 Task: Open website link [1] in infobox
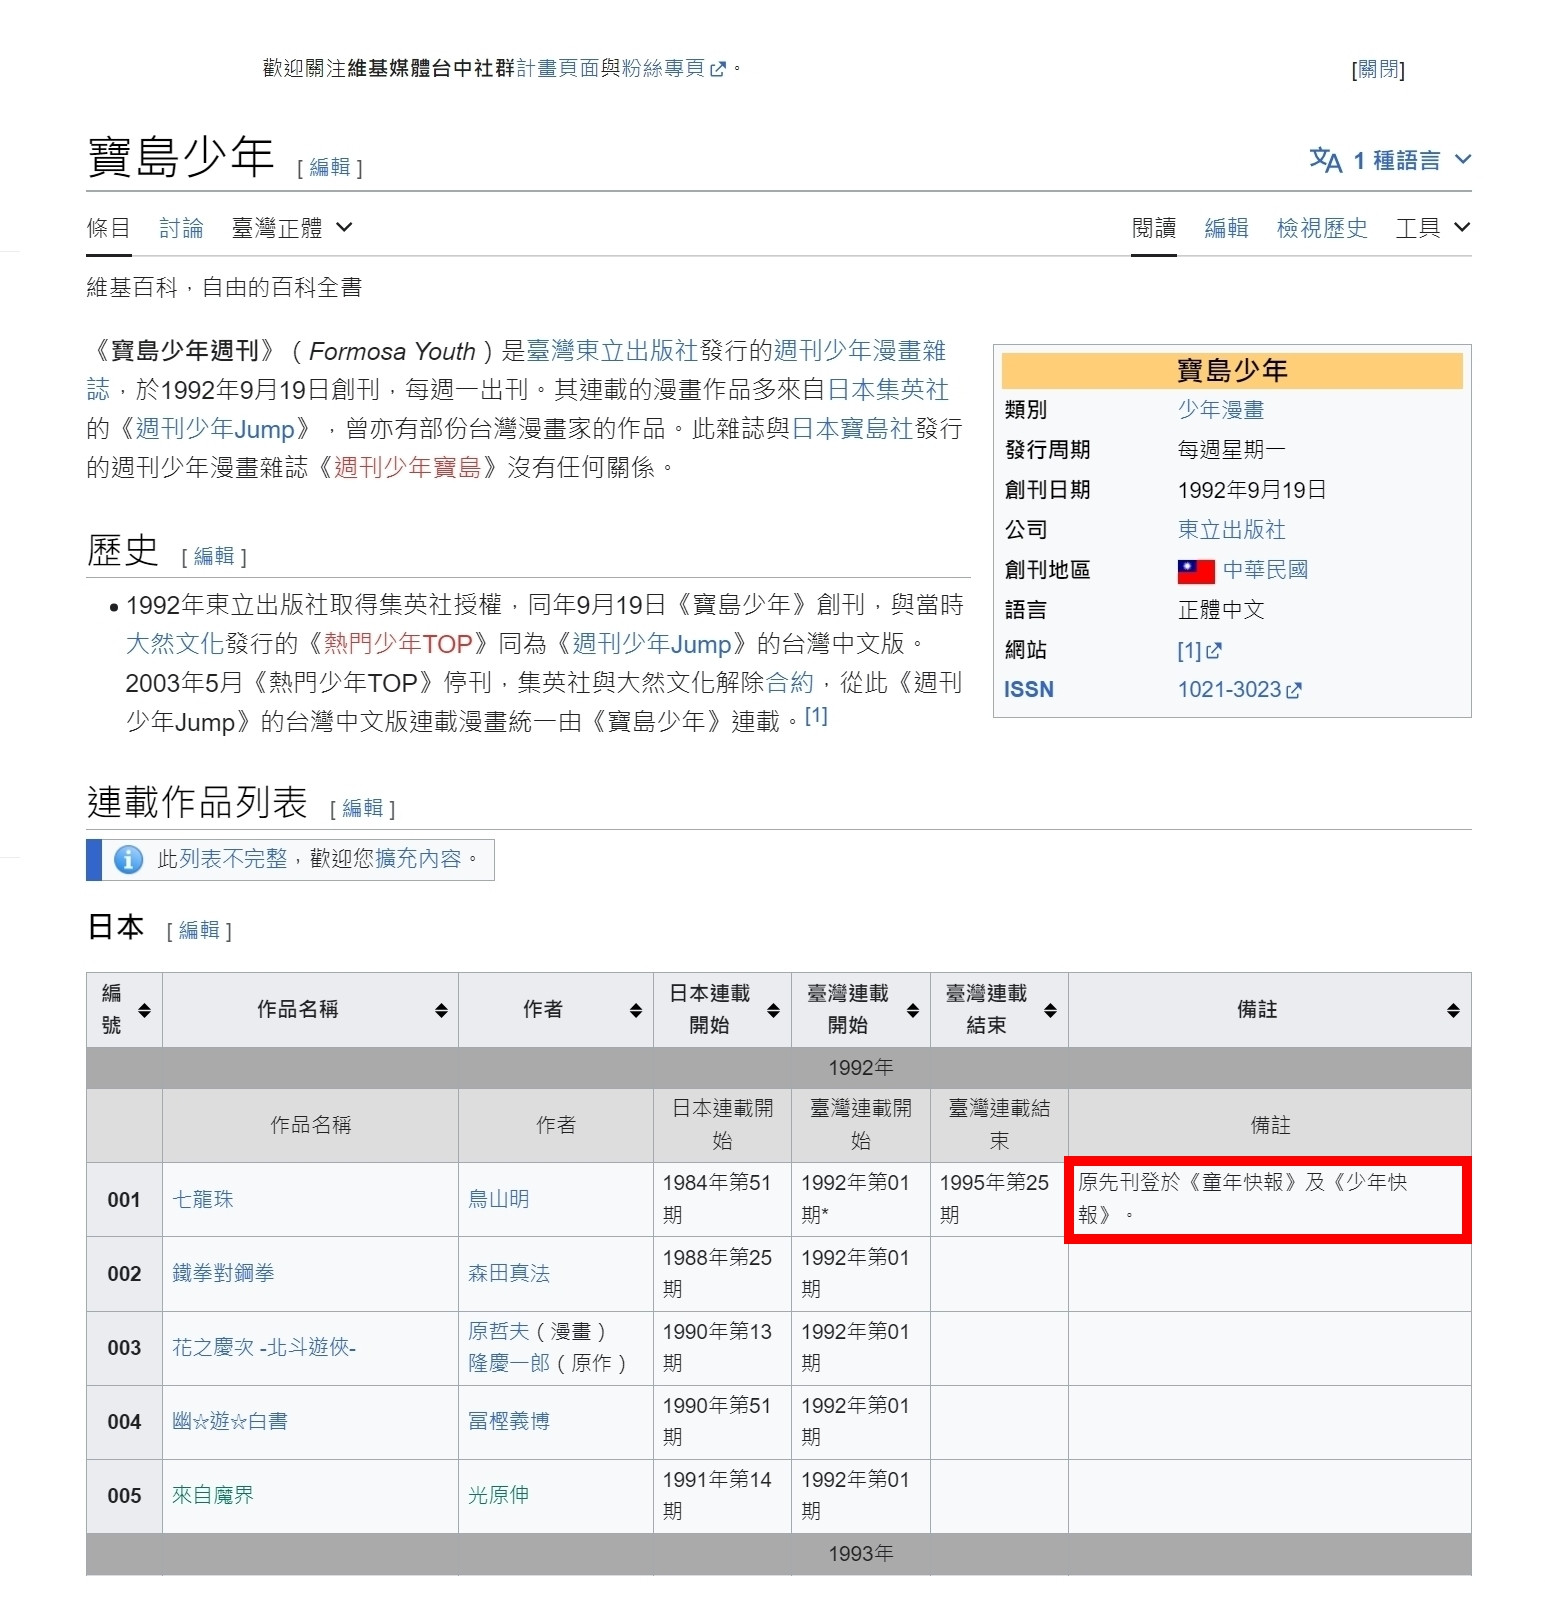[x=1199, y=651]
